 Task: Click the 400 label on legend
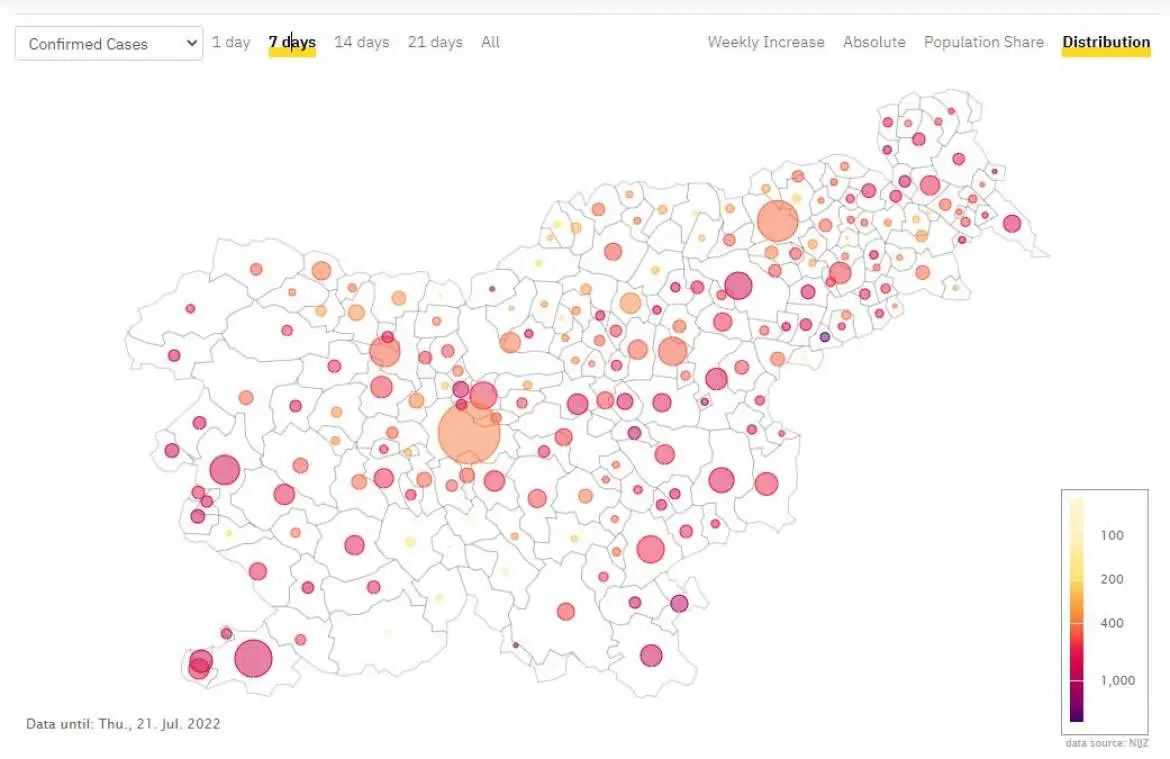(x=1111, y=623)
